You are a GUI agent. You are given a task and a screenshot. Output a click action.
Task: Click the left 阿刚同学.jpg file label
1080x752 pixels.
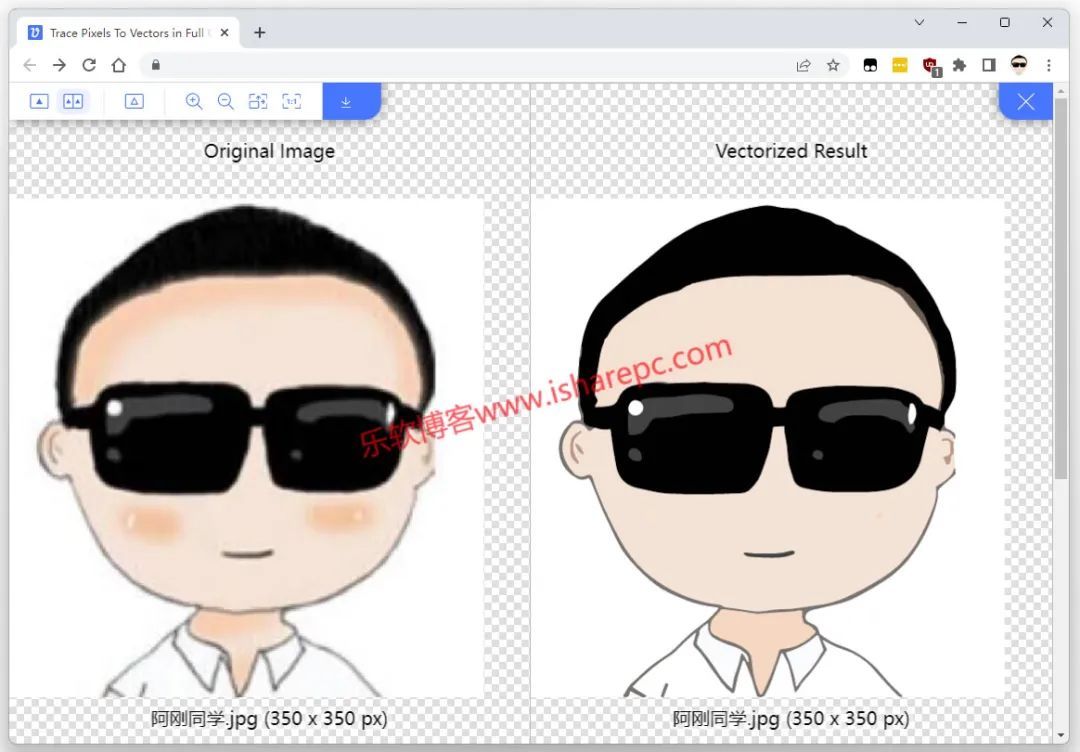[x=269, y=719]
